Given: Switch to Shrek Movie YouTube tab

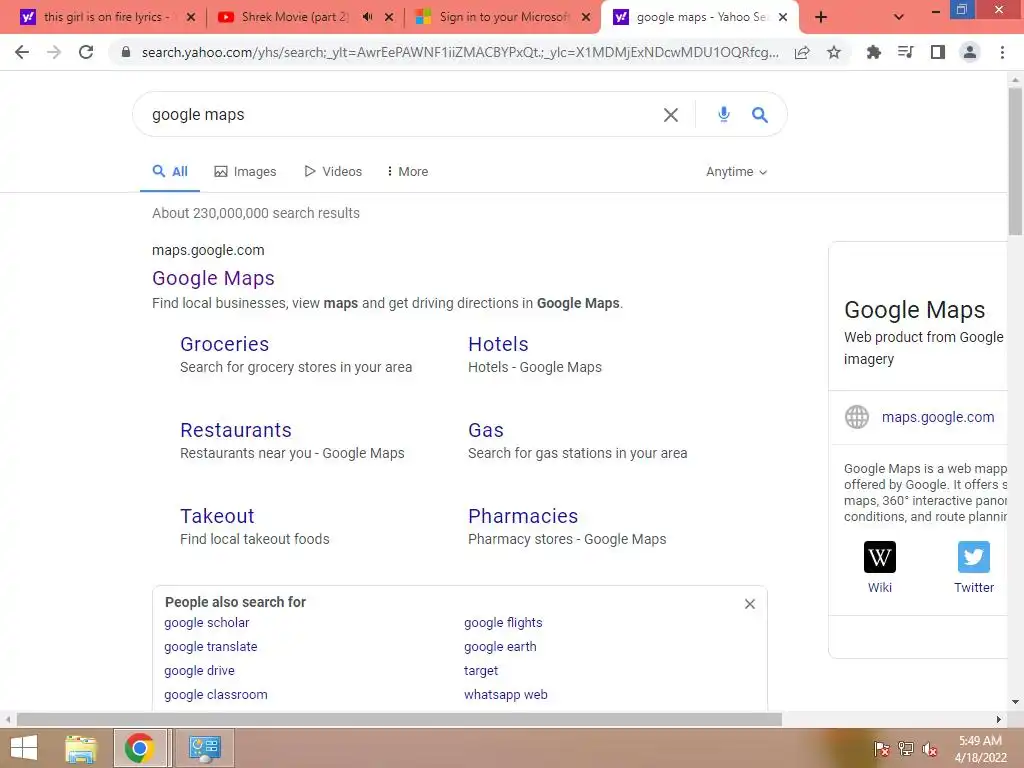Looking at the screenshot, I should point(294,17).
